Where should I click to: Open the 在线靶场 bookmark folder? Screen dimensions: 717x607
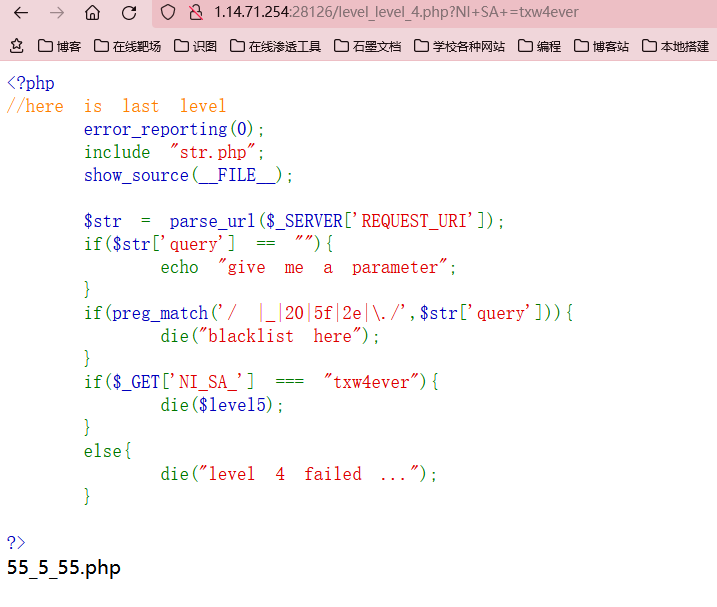(x=128, y=46)
